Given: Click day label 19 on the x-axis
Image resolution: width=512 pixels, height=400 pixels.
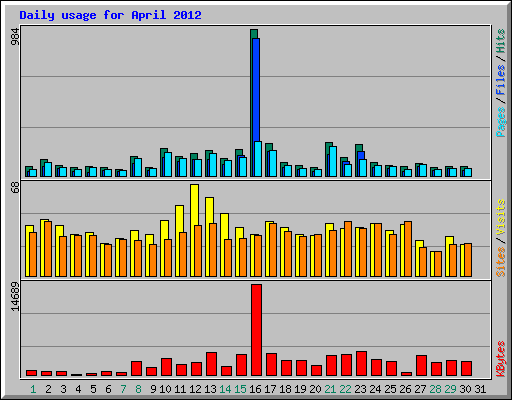Looking at the screenshot, I should point(300,389).
